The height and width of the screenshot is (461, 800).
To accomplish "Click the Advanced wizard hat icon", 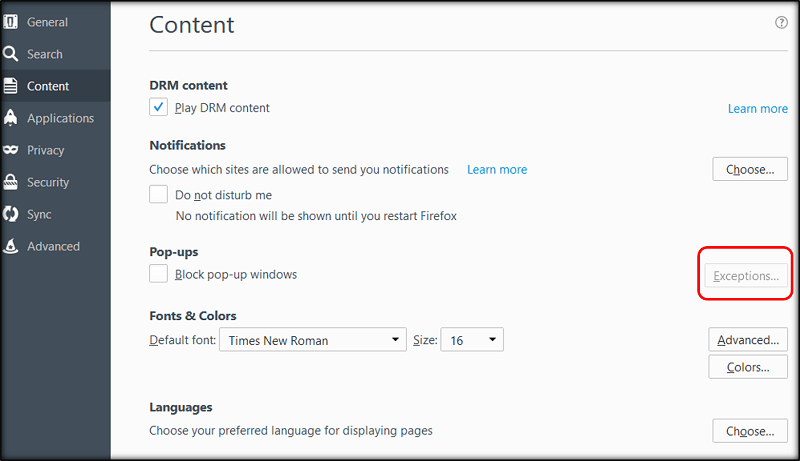I will pos(11,246).
